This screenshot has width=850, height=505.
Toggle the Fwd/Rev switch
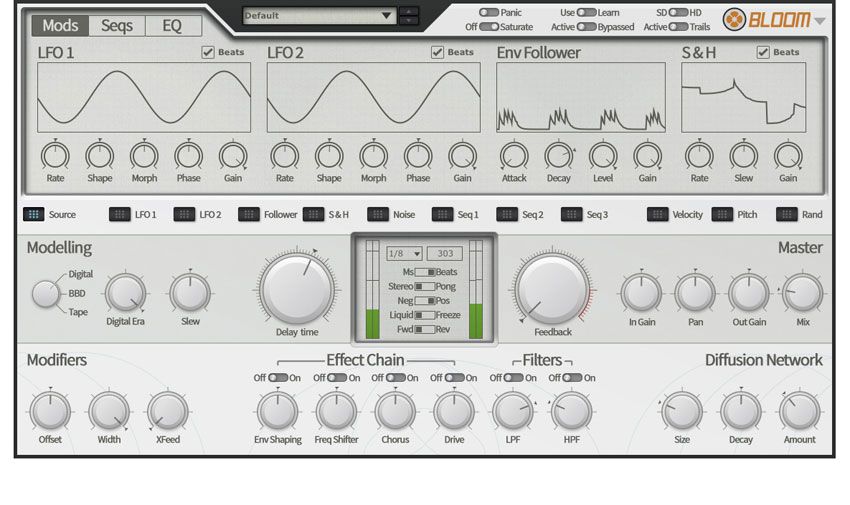424,329
